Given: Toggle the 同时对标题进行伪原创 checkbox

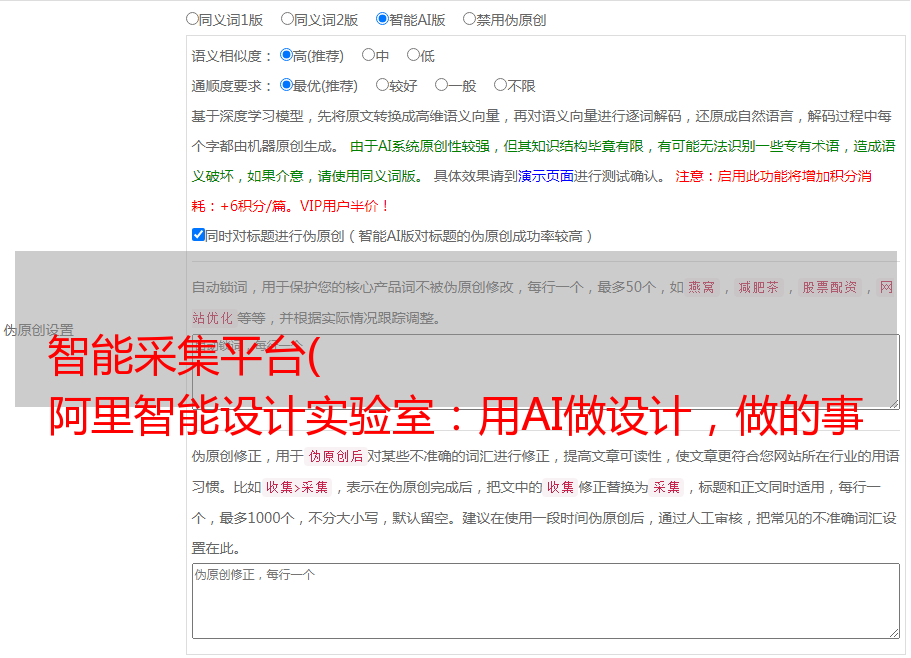Looking at the screenshot, I should pyautogui.click(x=198, y=236).
